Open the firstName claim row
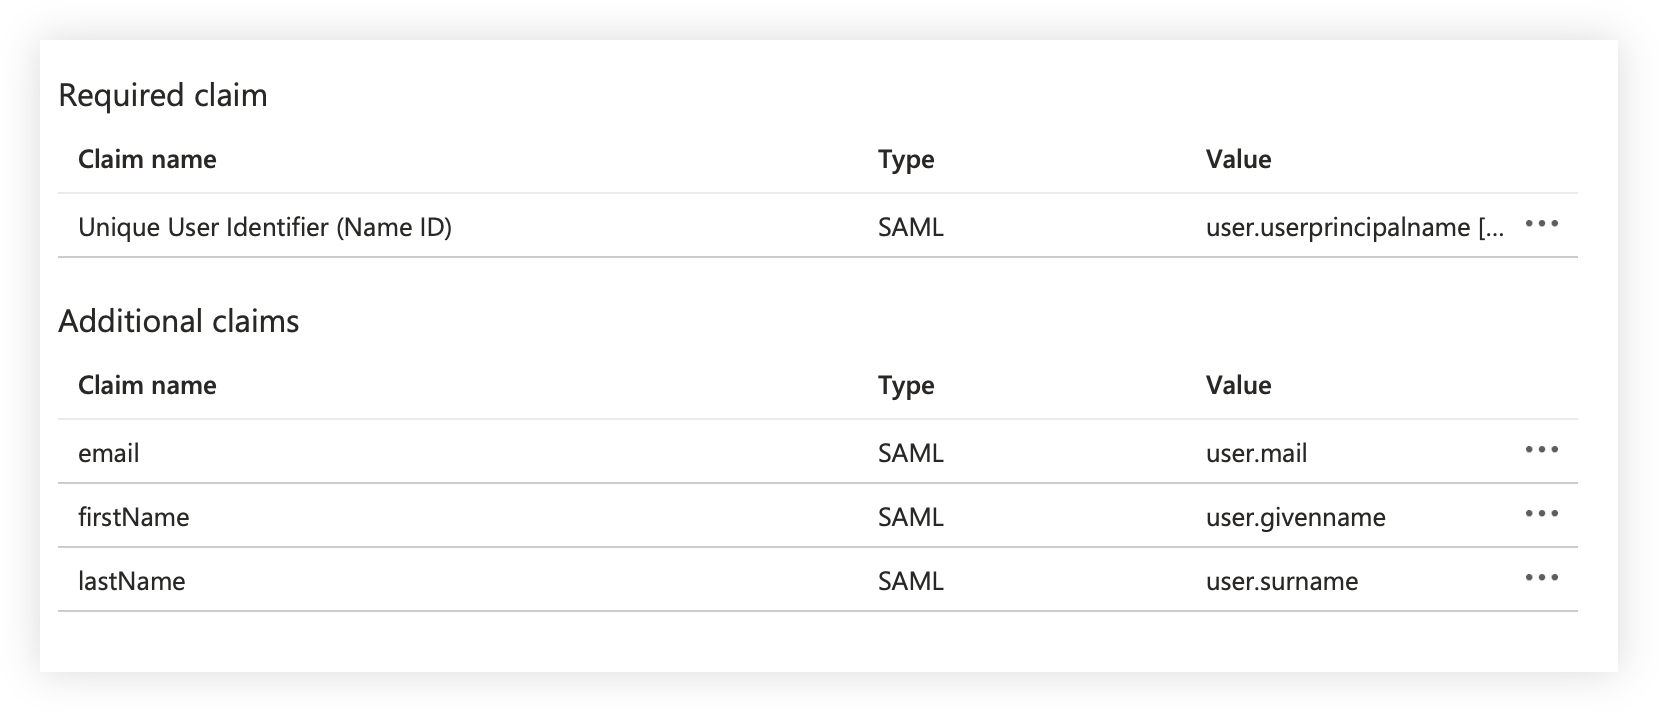Image resolution: width=1658 pixels, height=712 pixels. pos(134,517)
